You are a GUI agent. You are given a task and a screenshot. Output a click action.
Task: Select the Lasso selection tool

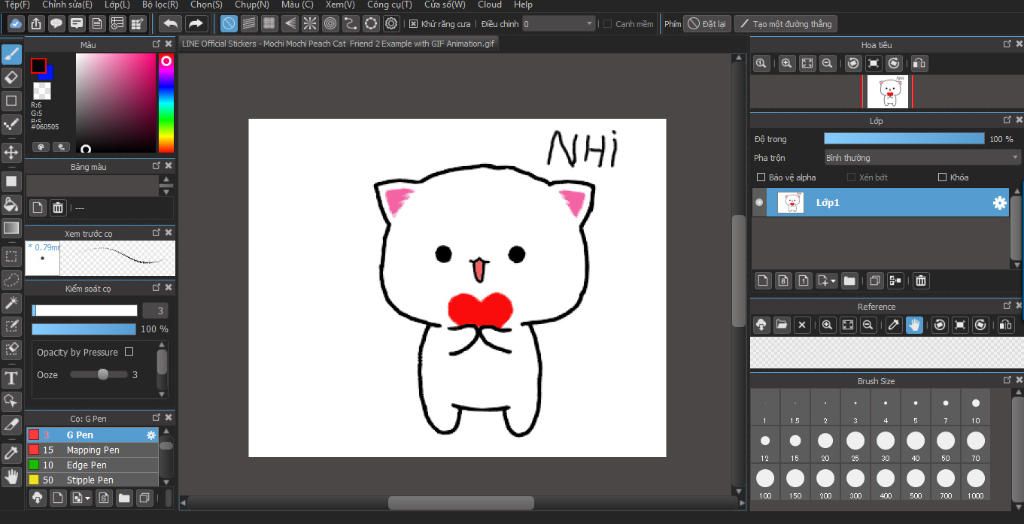pos(11,280)
